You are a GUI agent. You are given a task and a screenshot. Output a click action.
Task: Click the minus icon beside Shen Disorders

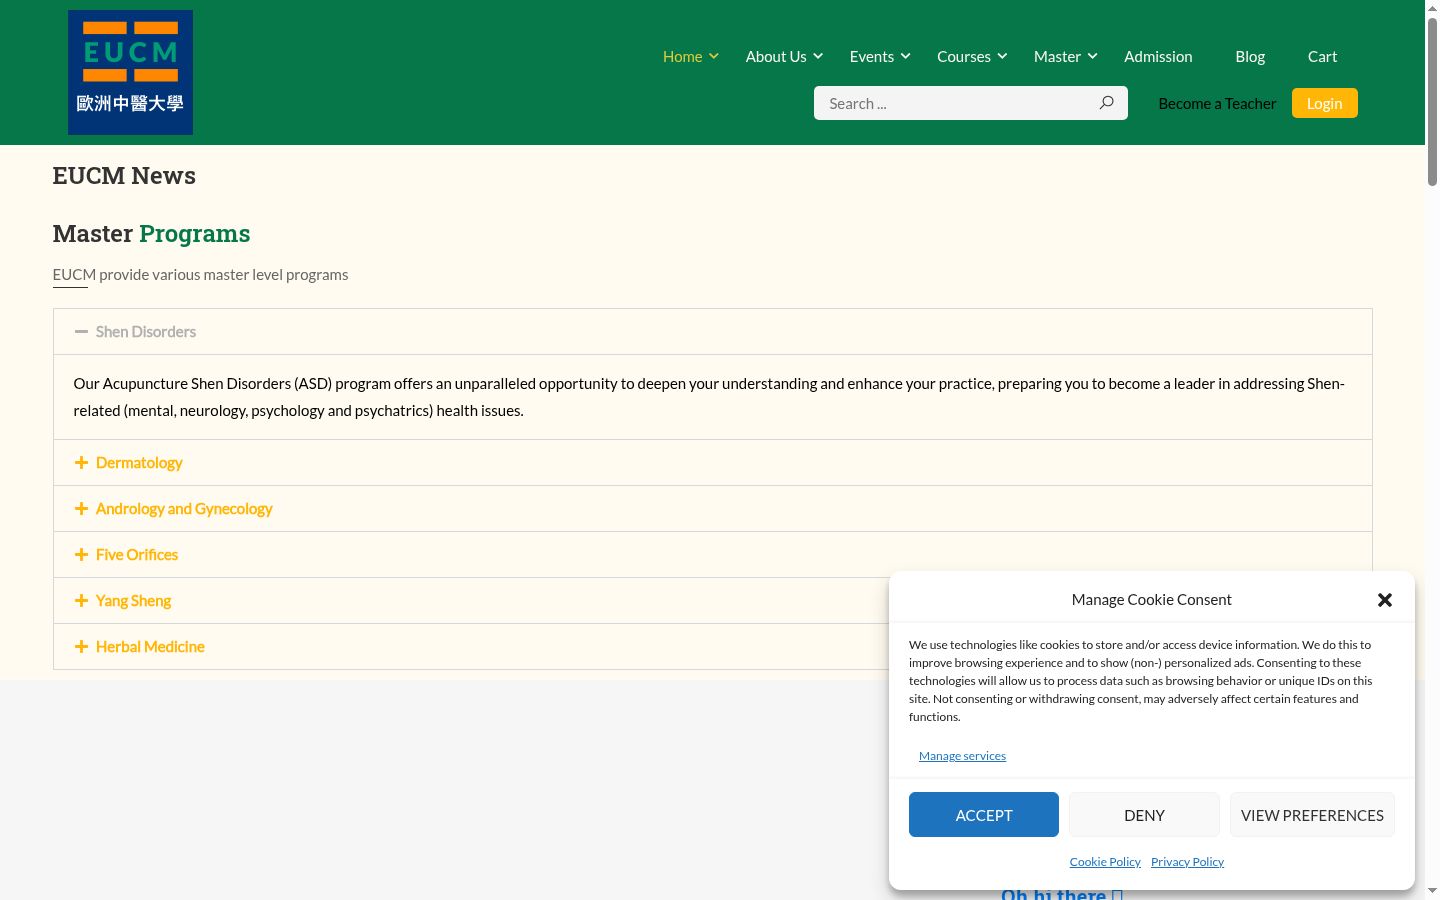pos(81,332)
